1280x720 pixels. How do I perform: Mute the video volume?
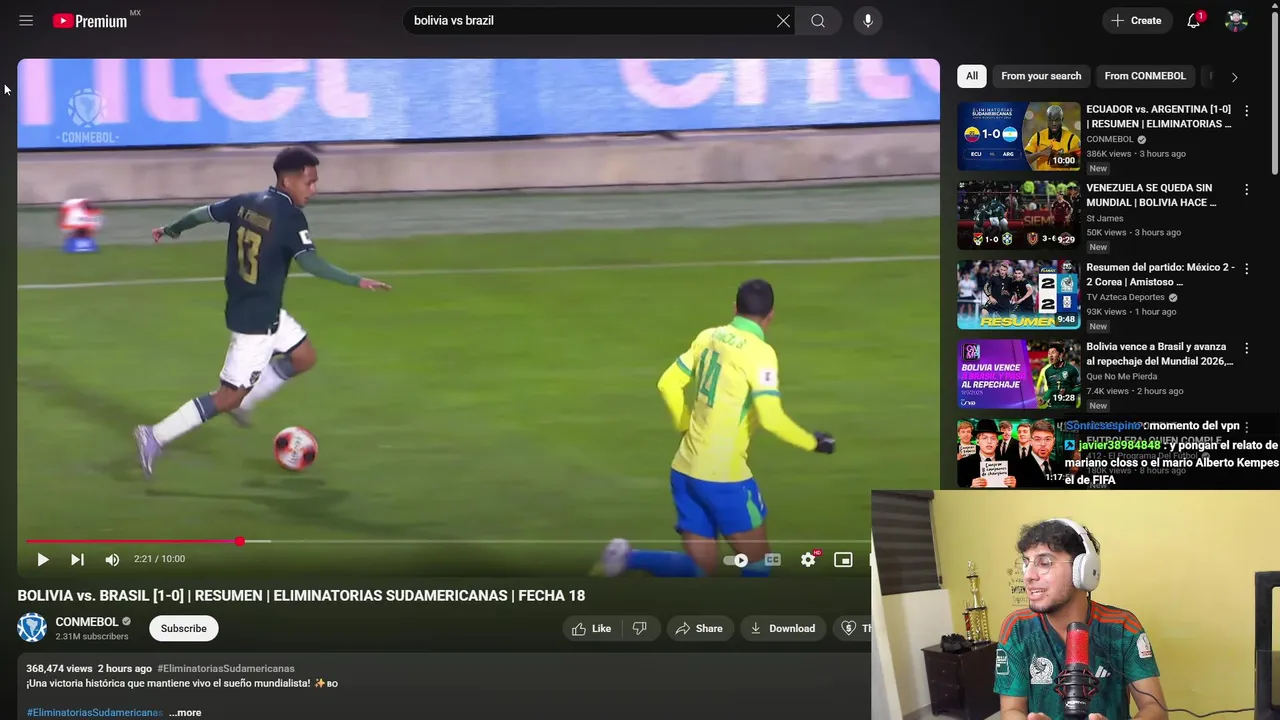point(112,560)
